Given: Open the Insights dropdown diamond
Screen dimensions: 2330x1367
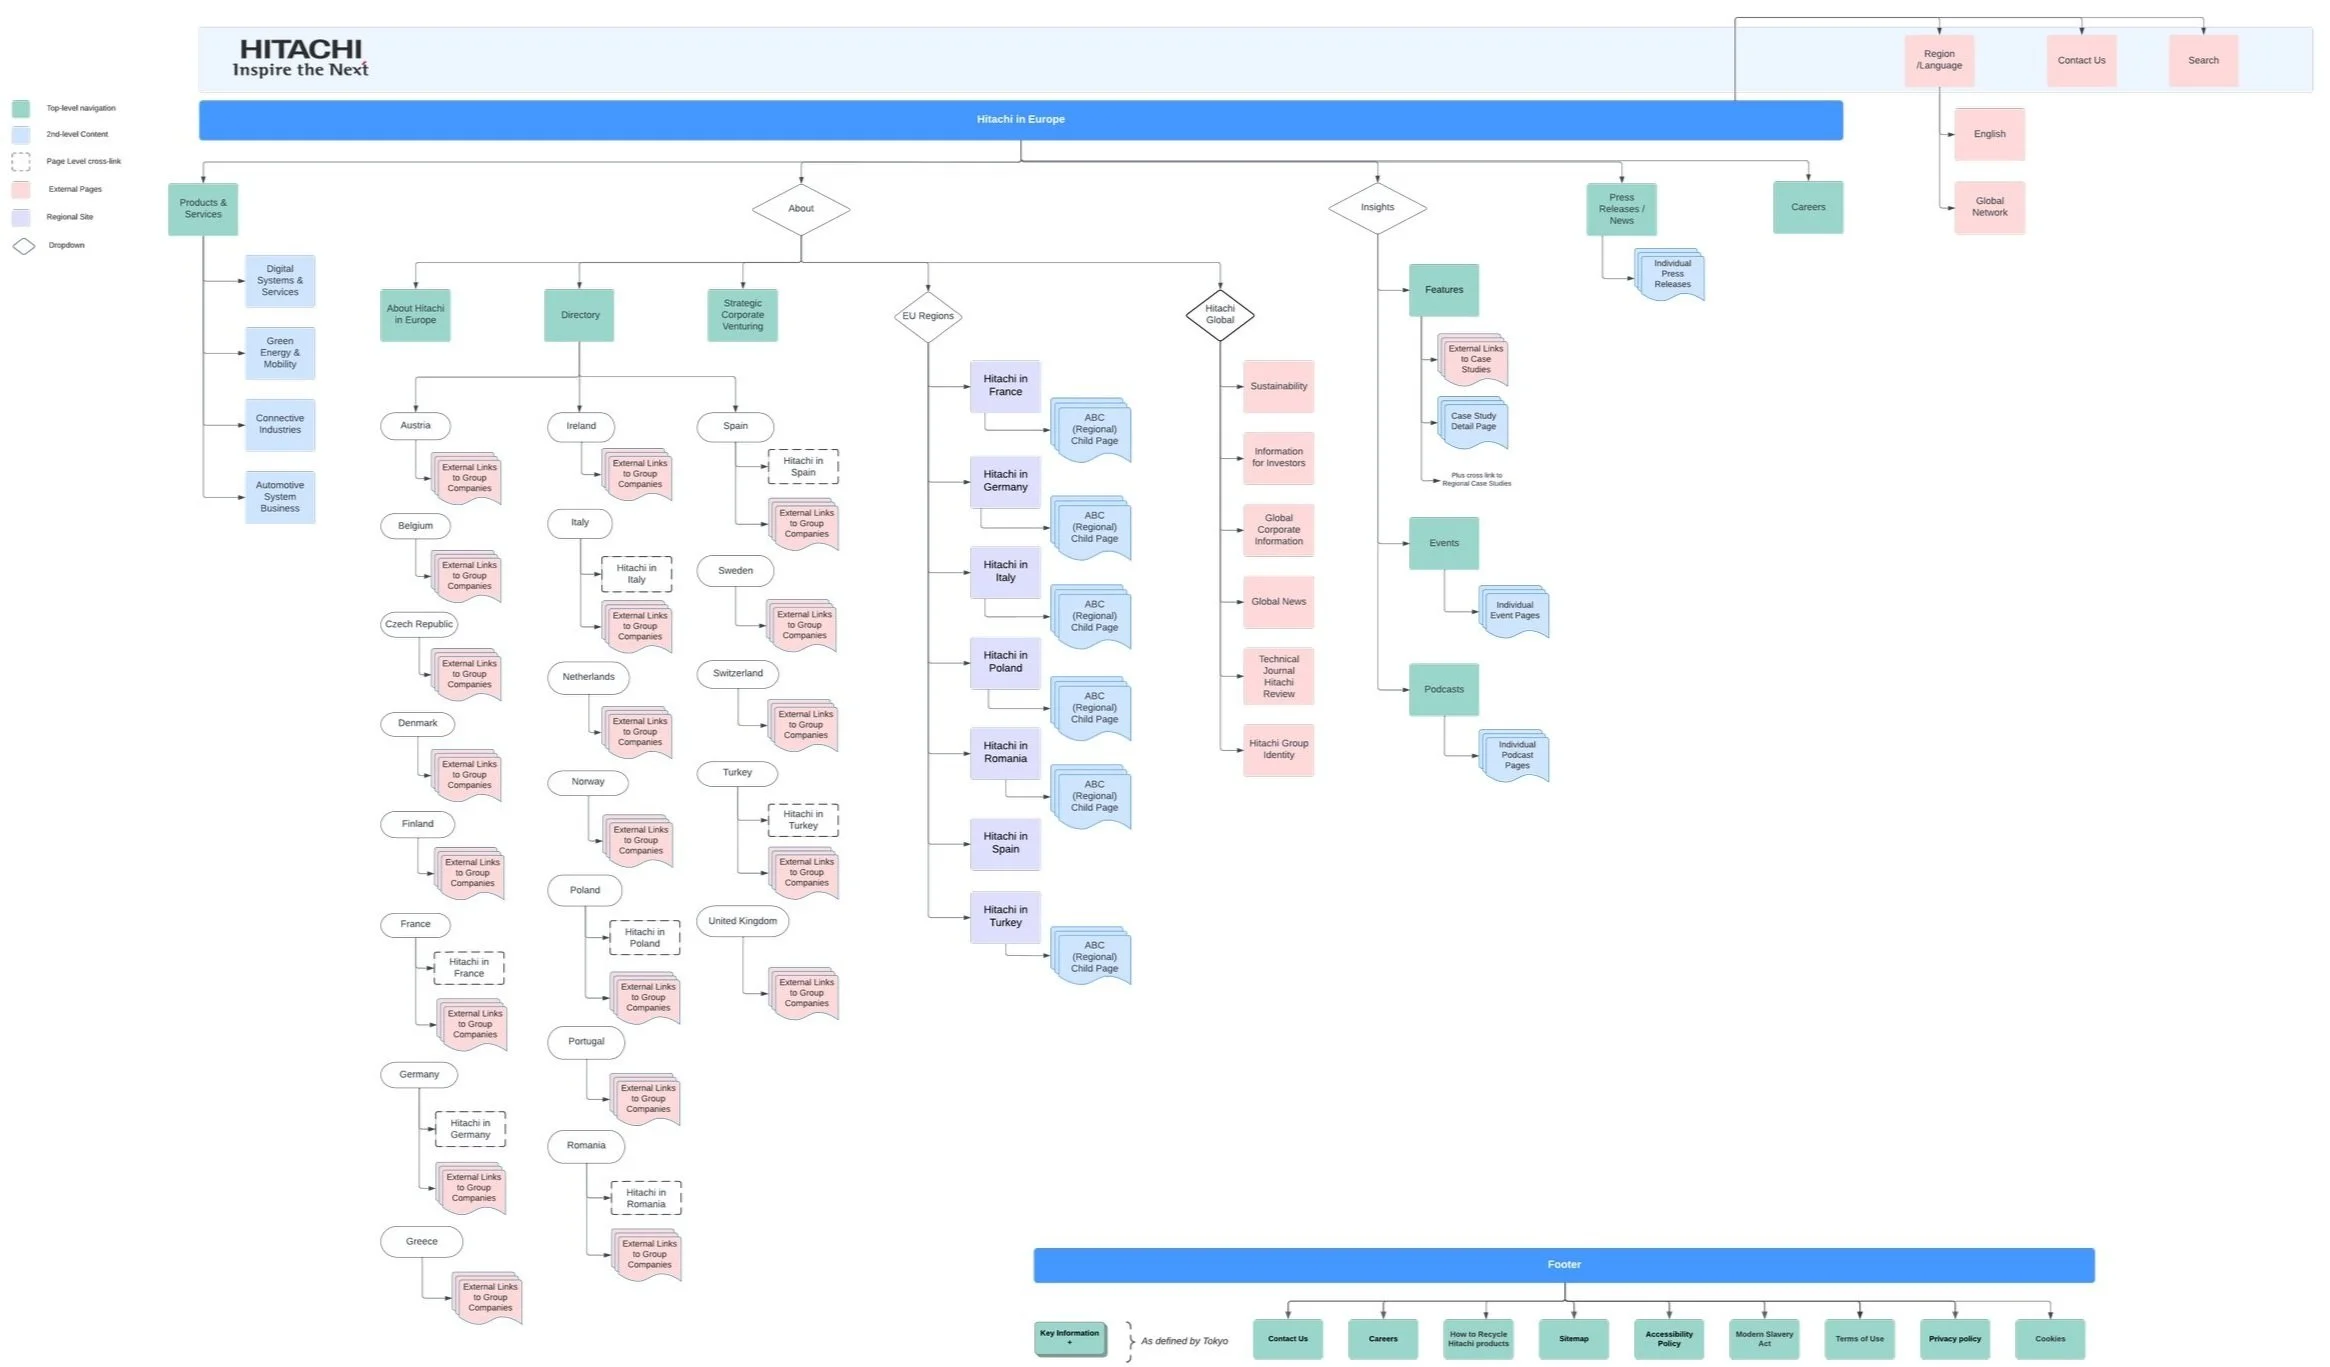Looking at the screenshot, I should [1377, 208].
